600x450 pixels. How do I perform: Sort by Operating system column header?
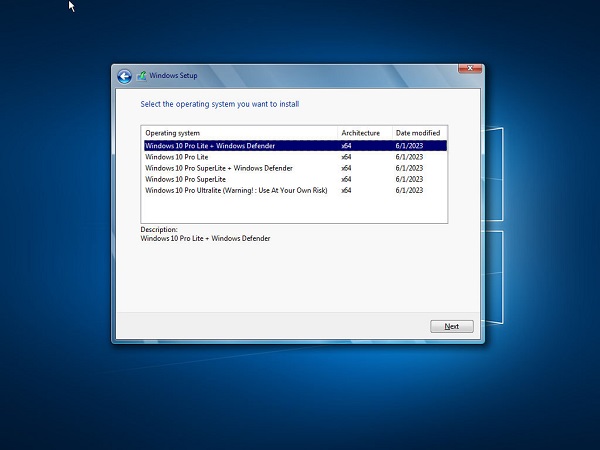[240, 133]
